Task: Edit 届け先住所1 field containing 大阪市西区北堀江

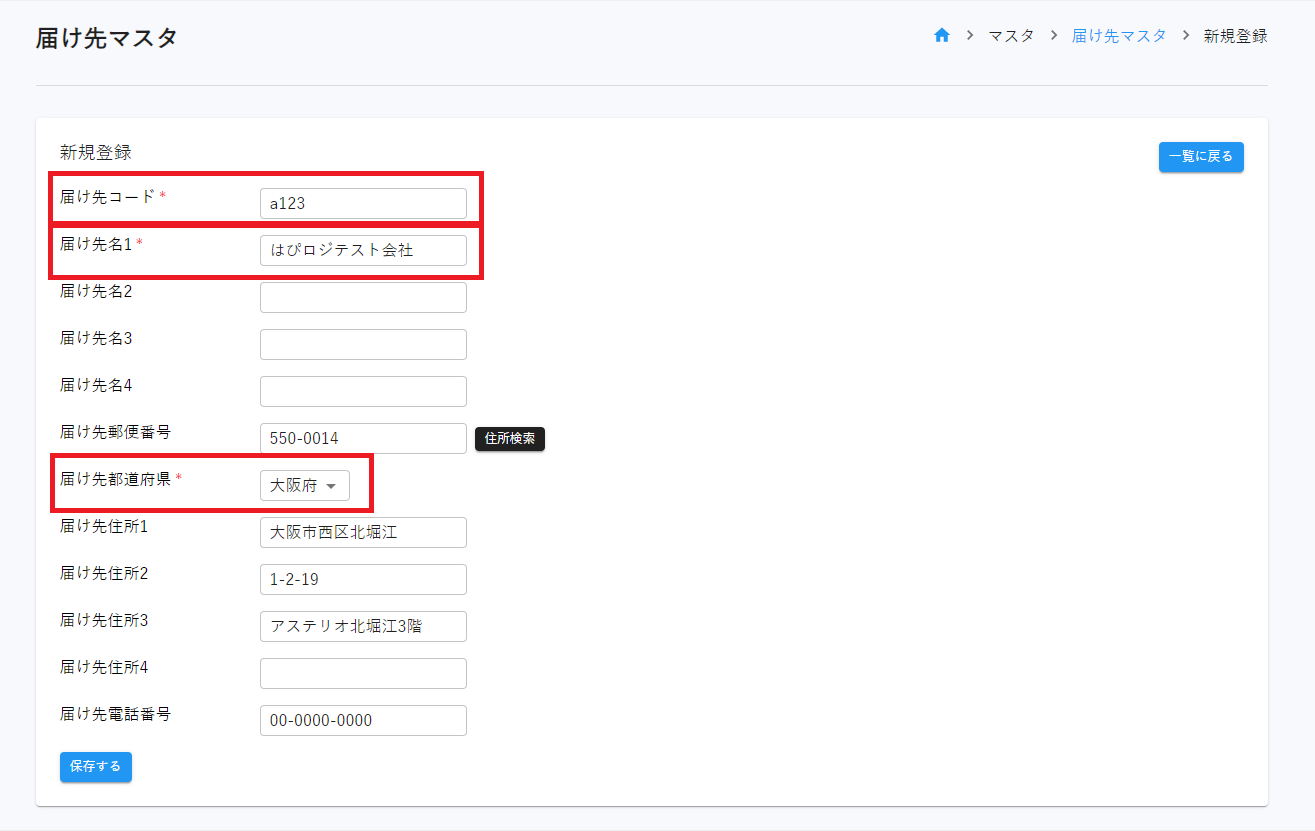Action: [363, 532]
